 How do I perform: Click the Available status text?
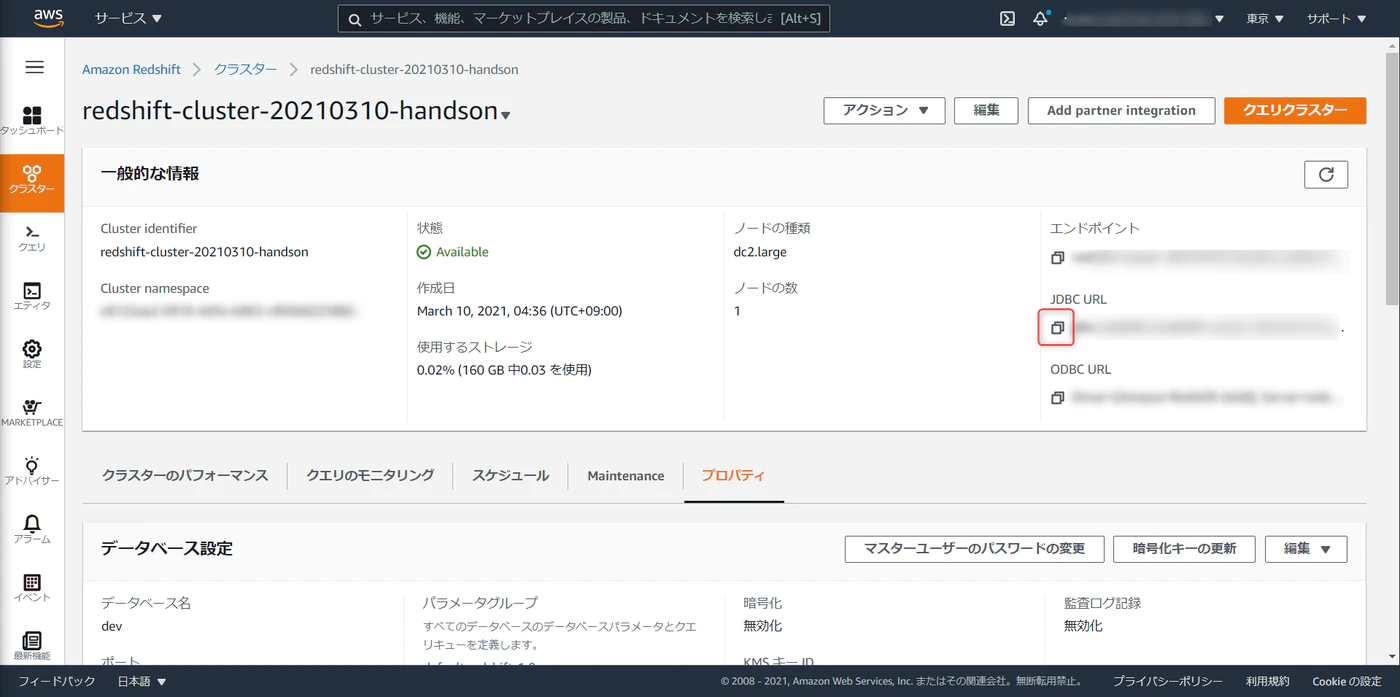click(x=462, y=252)
